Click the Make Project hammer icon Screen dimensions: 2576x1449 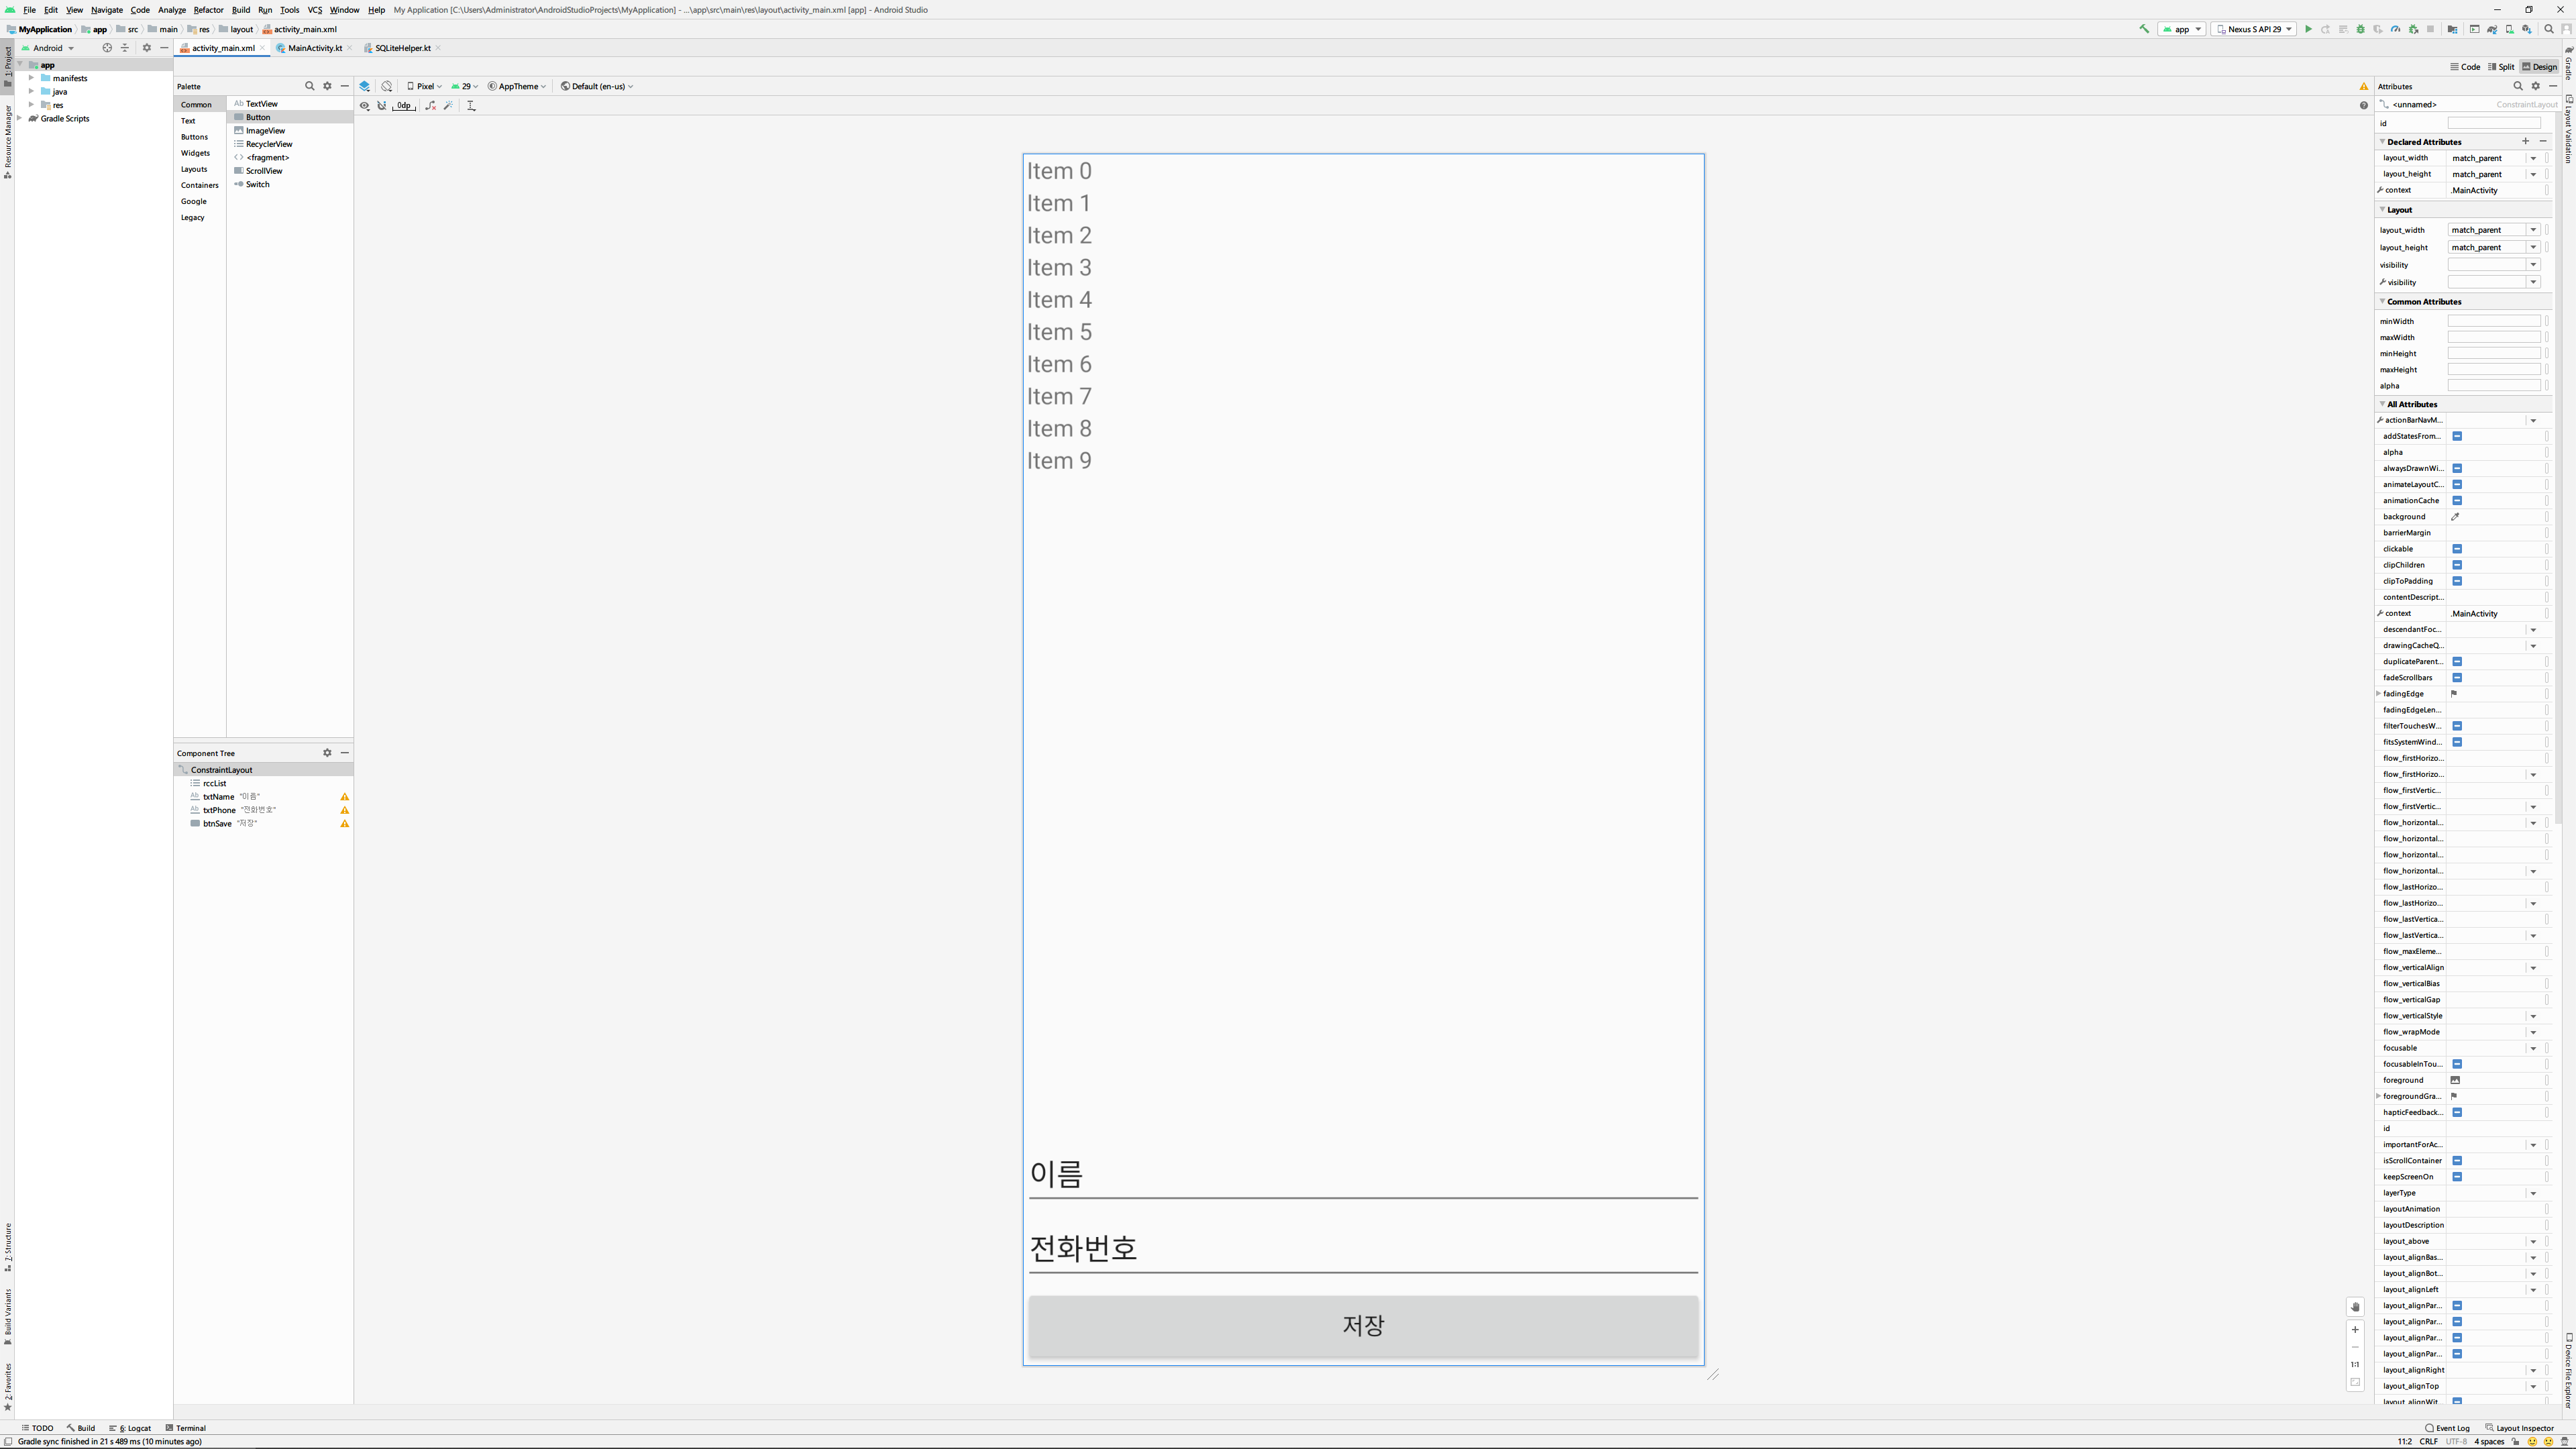2144,29
